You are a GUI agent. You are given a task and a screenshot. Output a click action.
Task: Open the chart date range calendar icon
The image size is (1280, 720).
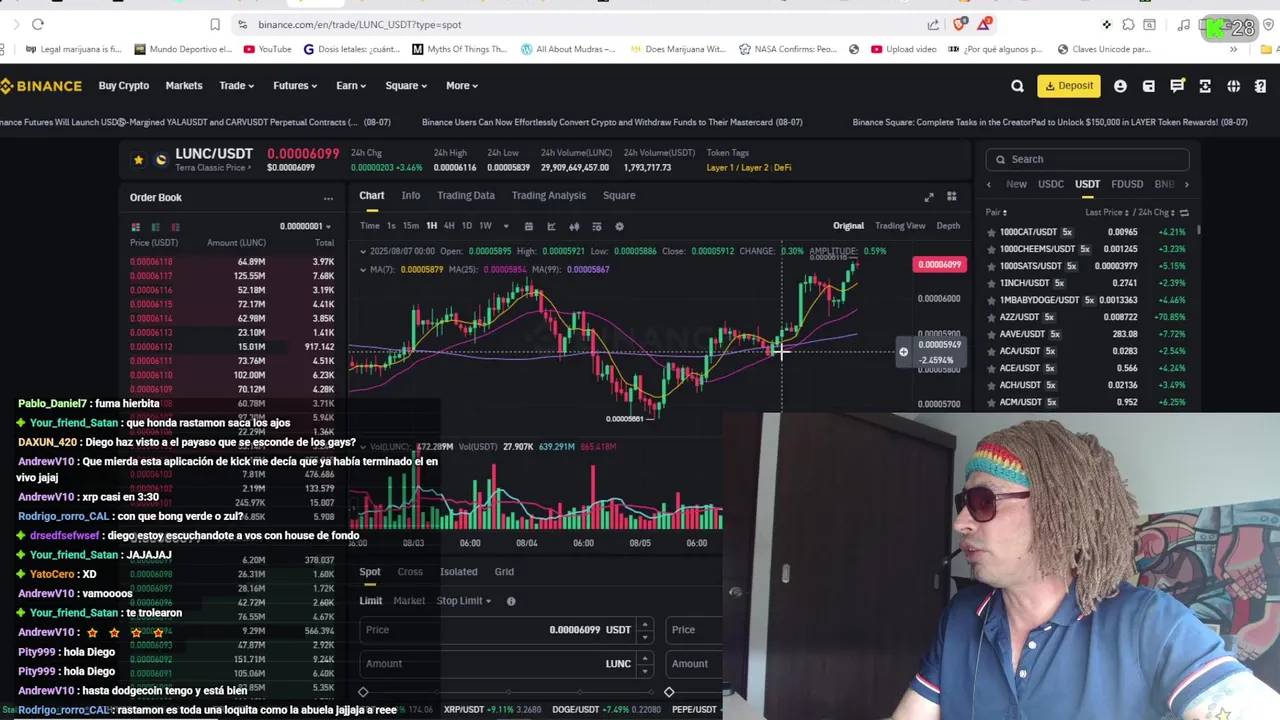528,227
